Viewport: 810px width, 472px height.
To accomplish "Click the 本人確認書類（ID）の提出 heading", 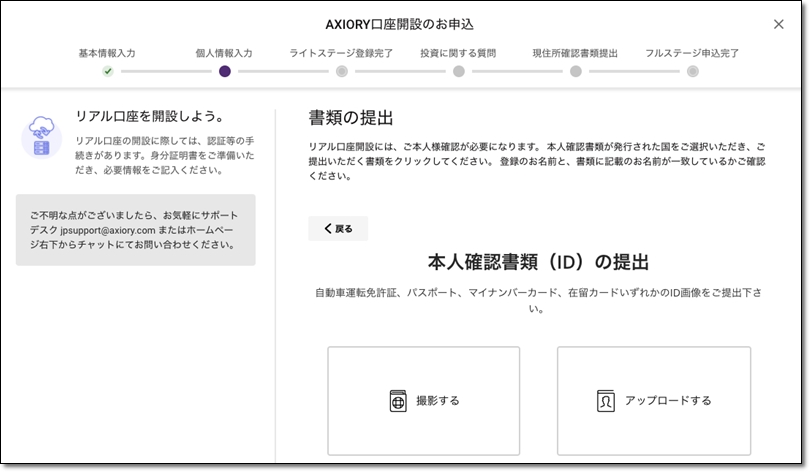I will click(x=538, y=262).
